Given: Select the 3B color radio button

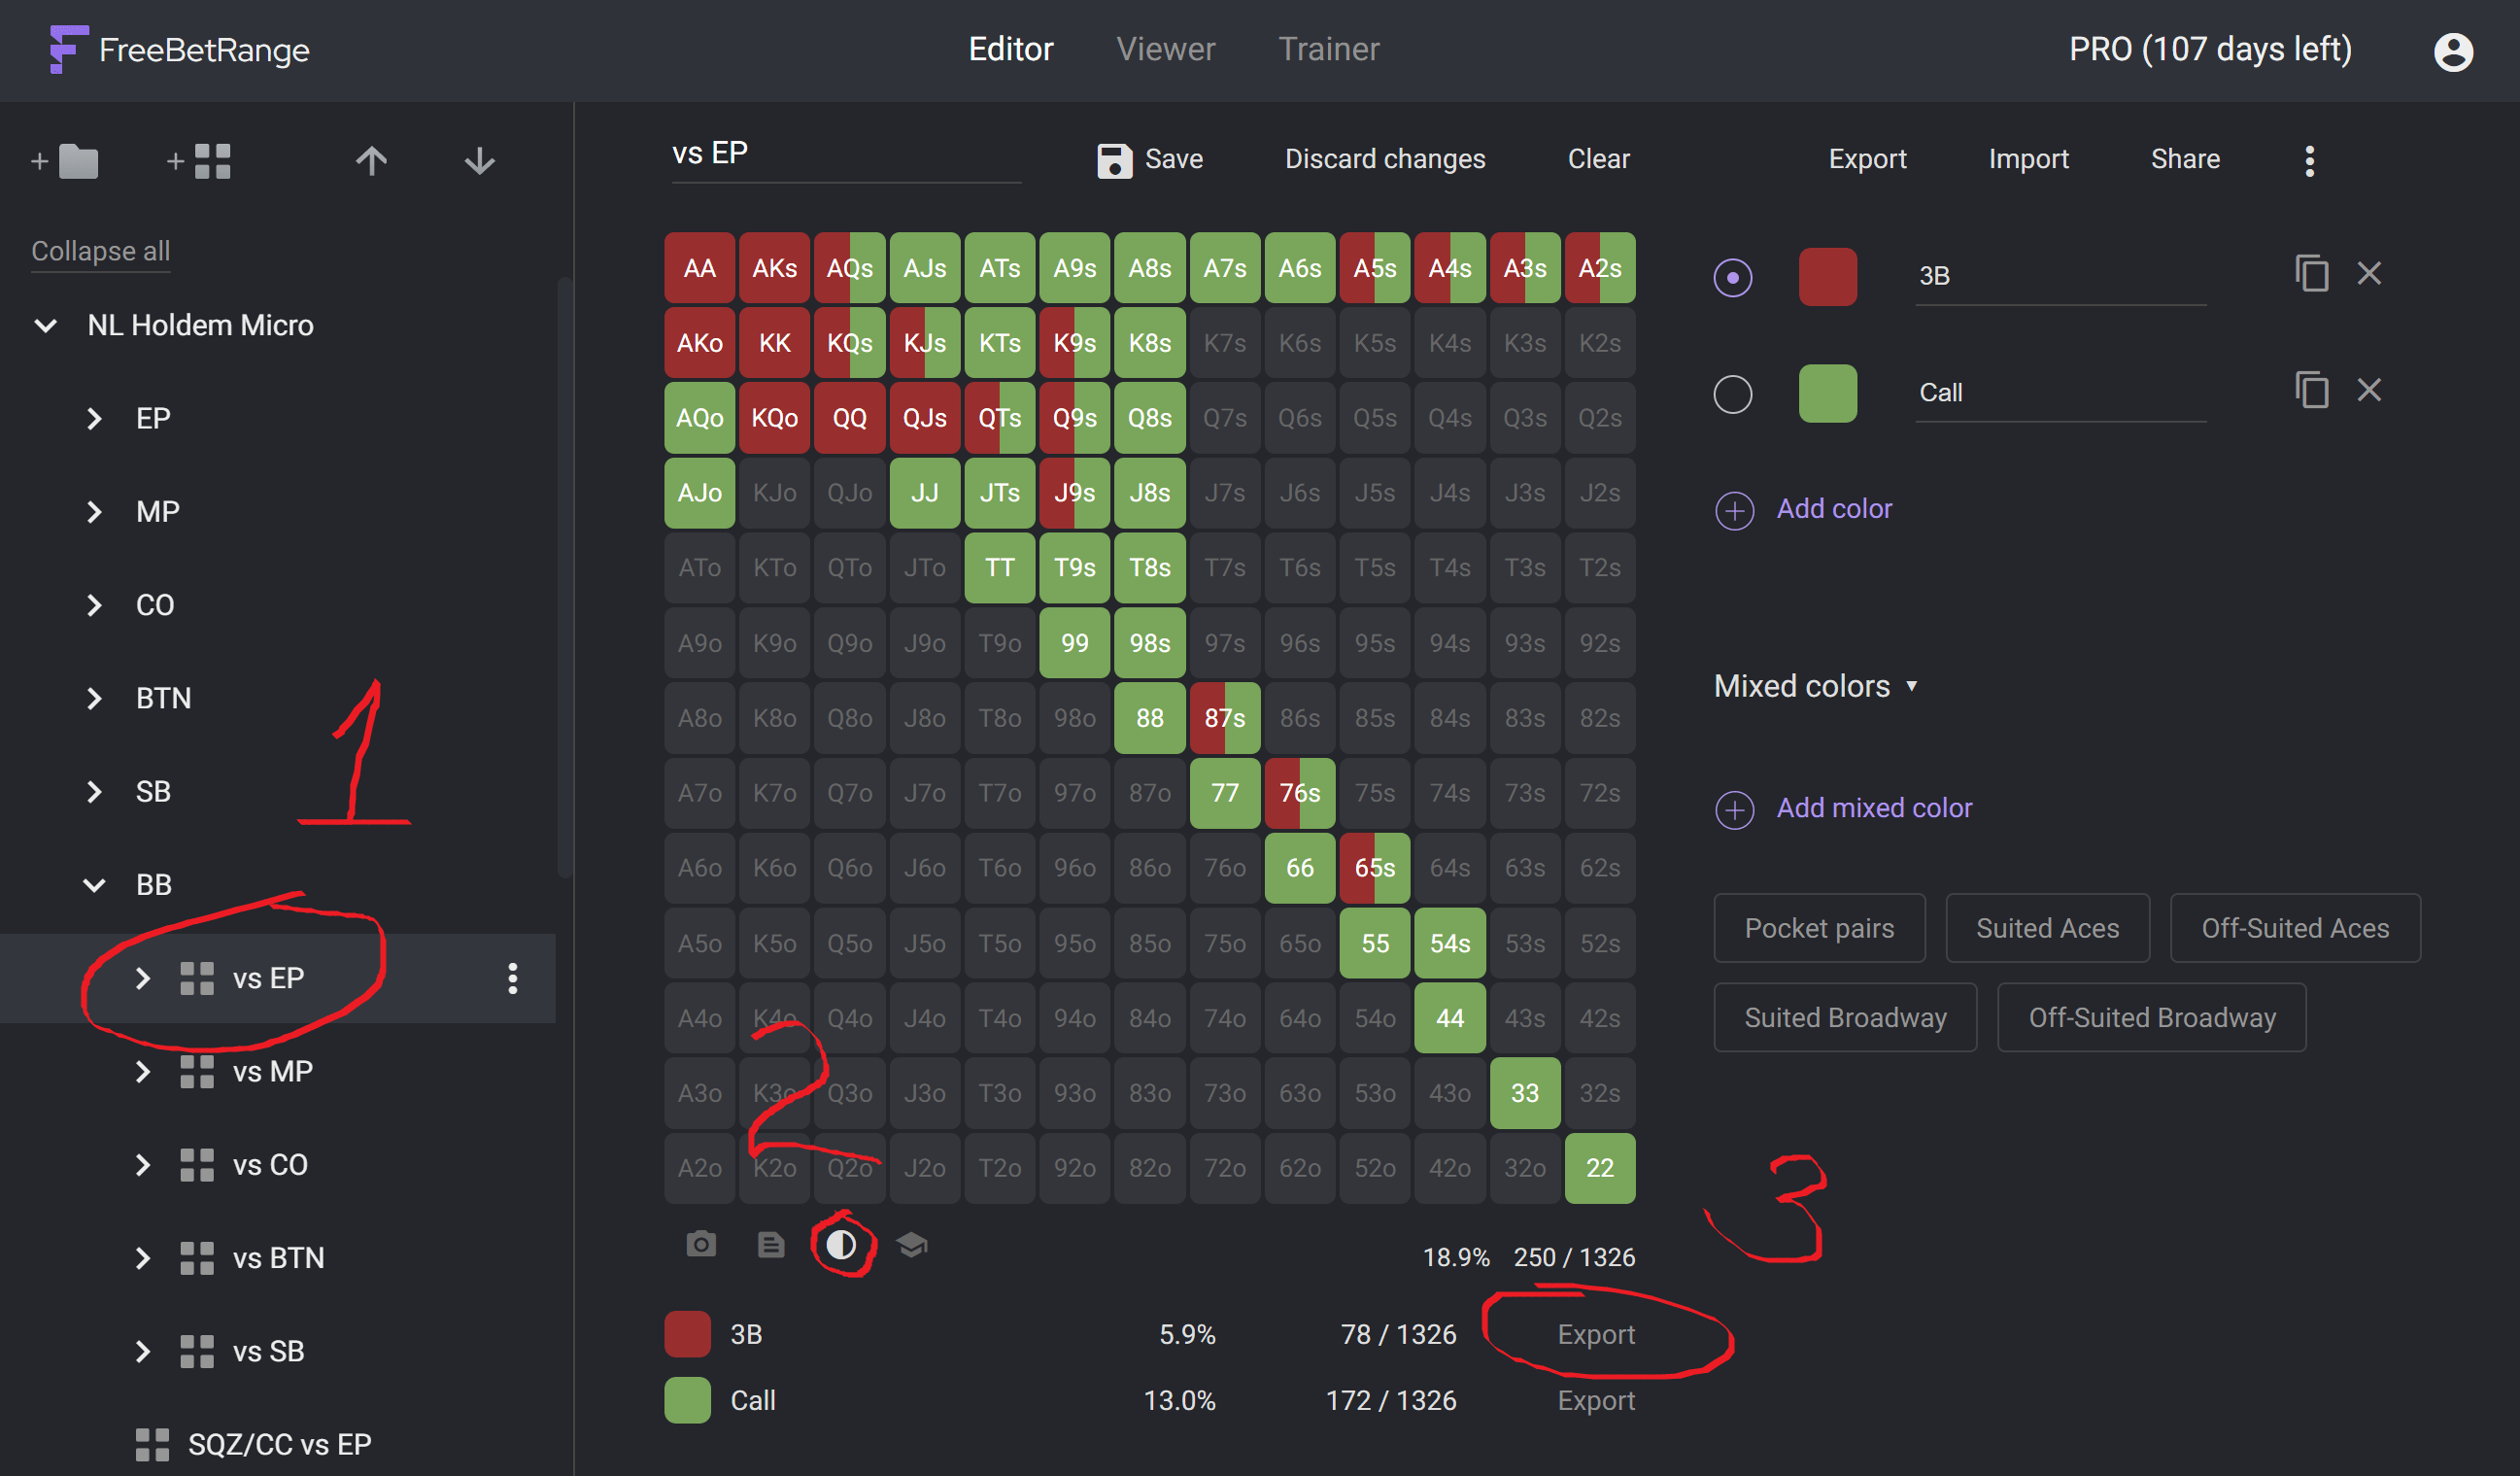Looking at the screenshot, I should pos(1733,277).
